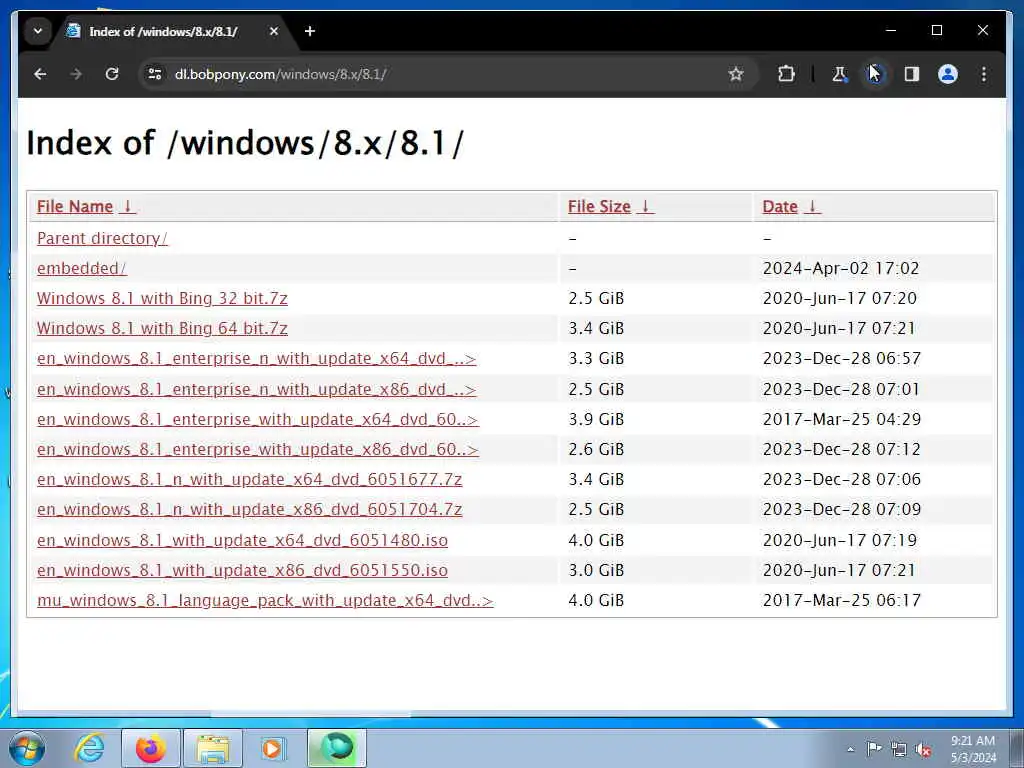Download en_windows_8.1 x64_dvd_6051480.iso
This screenshot has width=1024, height=768.
point(242,540)
